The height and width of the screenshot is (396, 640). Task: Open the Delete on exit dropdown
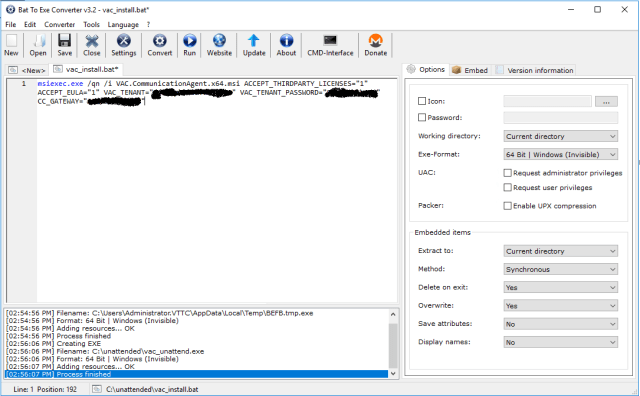pyautogui.click(x=560, y=287)
